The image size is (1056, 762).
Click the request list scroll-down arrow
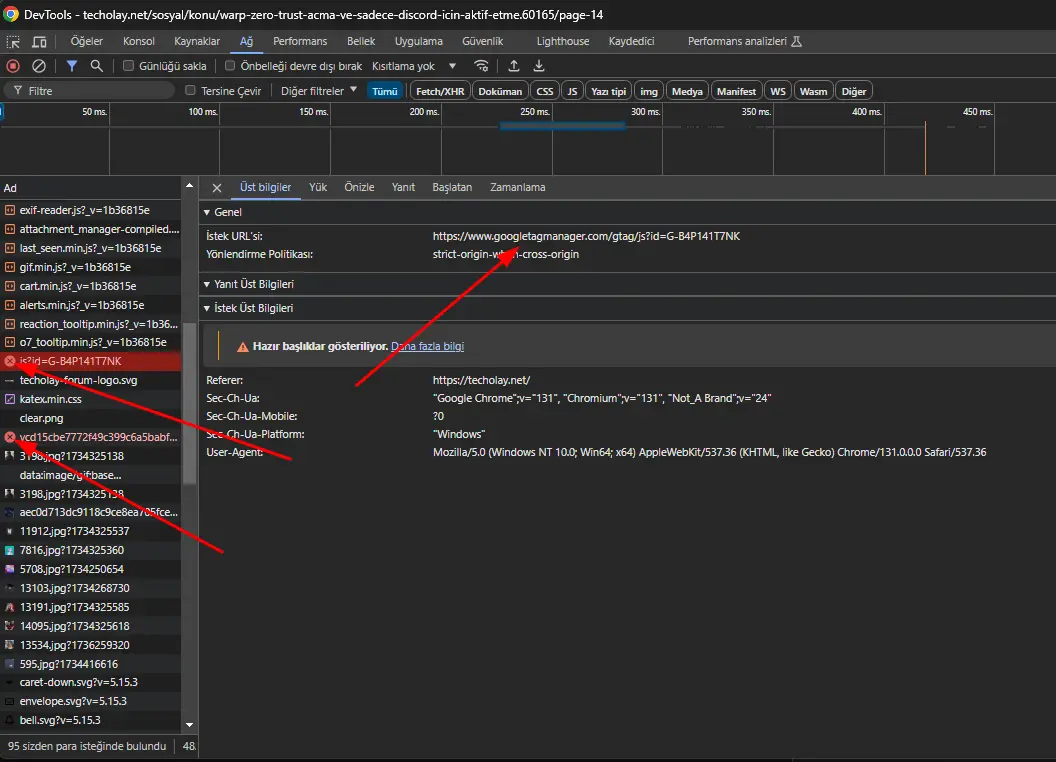189,725
